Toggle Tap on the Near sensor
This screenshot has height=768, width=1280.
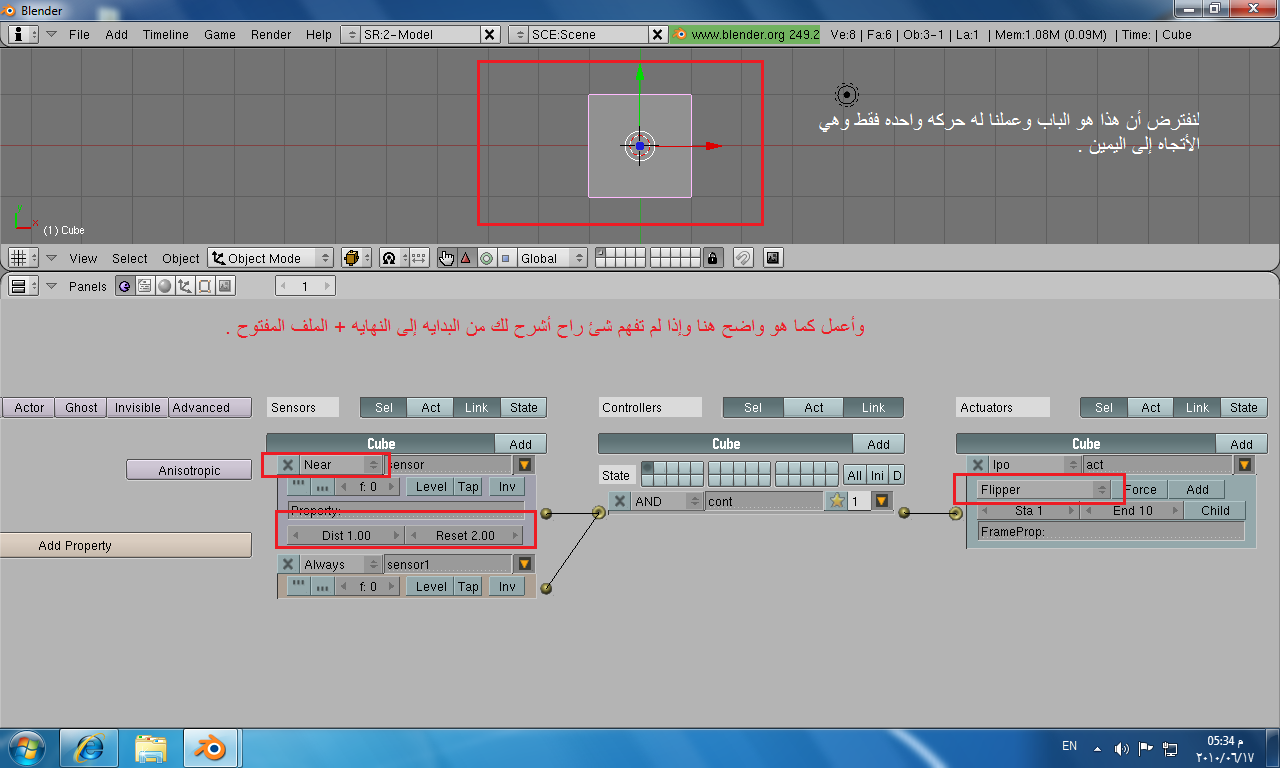click(x=468, y=487)
